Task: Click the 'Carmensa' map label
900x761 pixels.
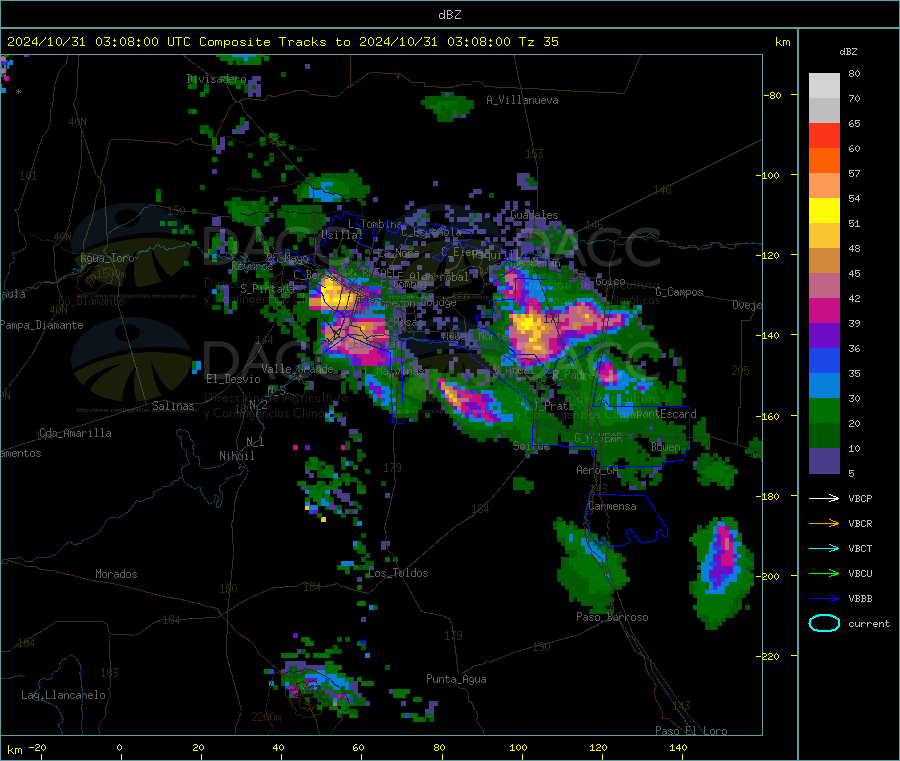Action: coord(612,506)
